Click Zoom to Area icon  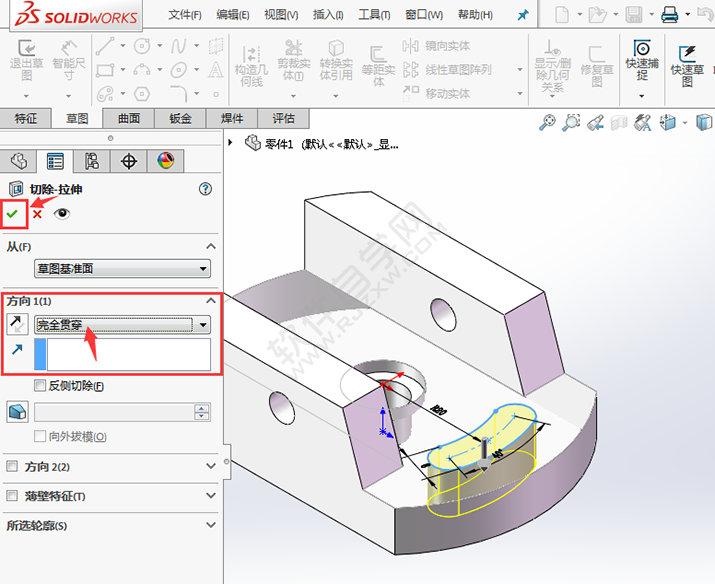pos(570,123)
